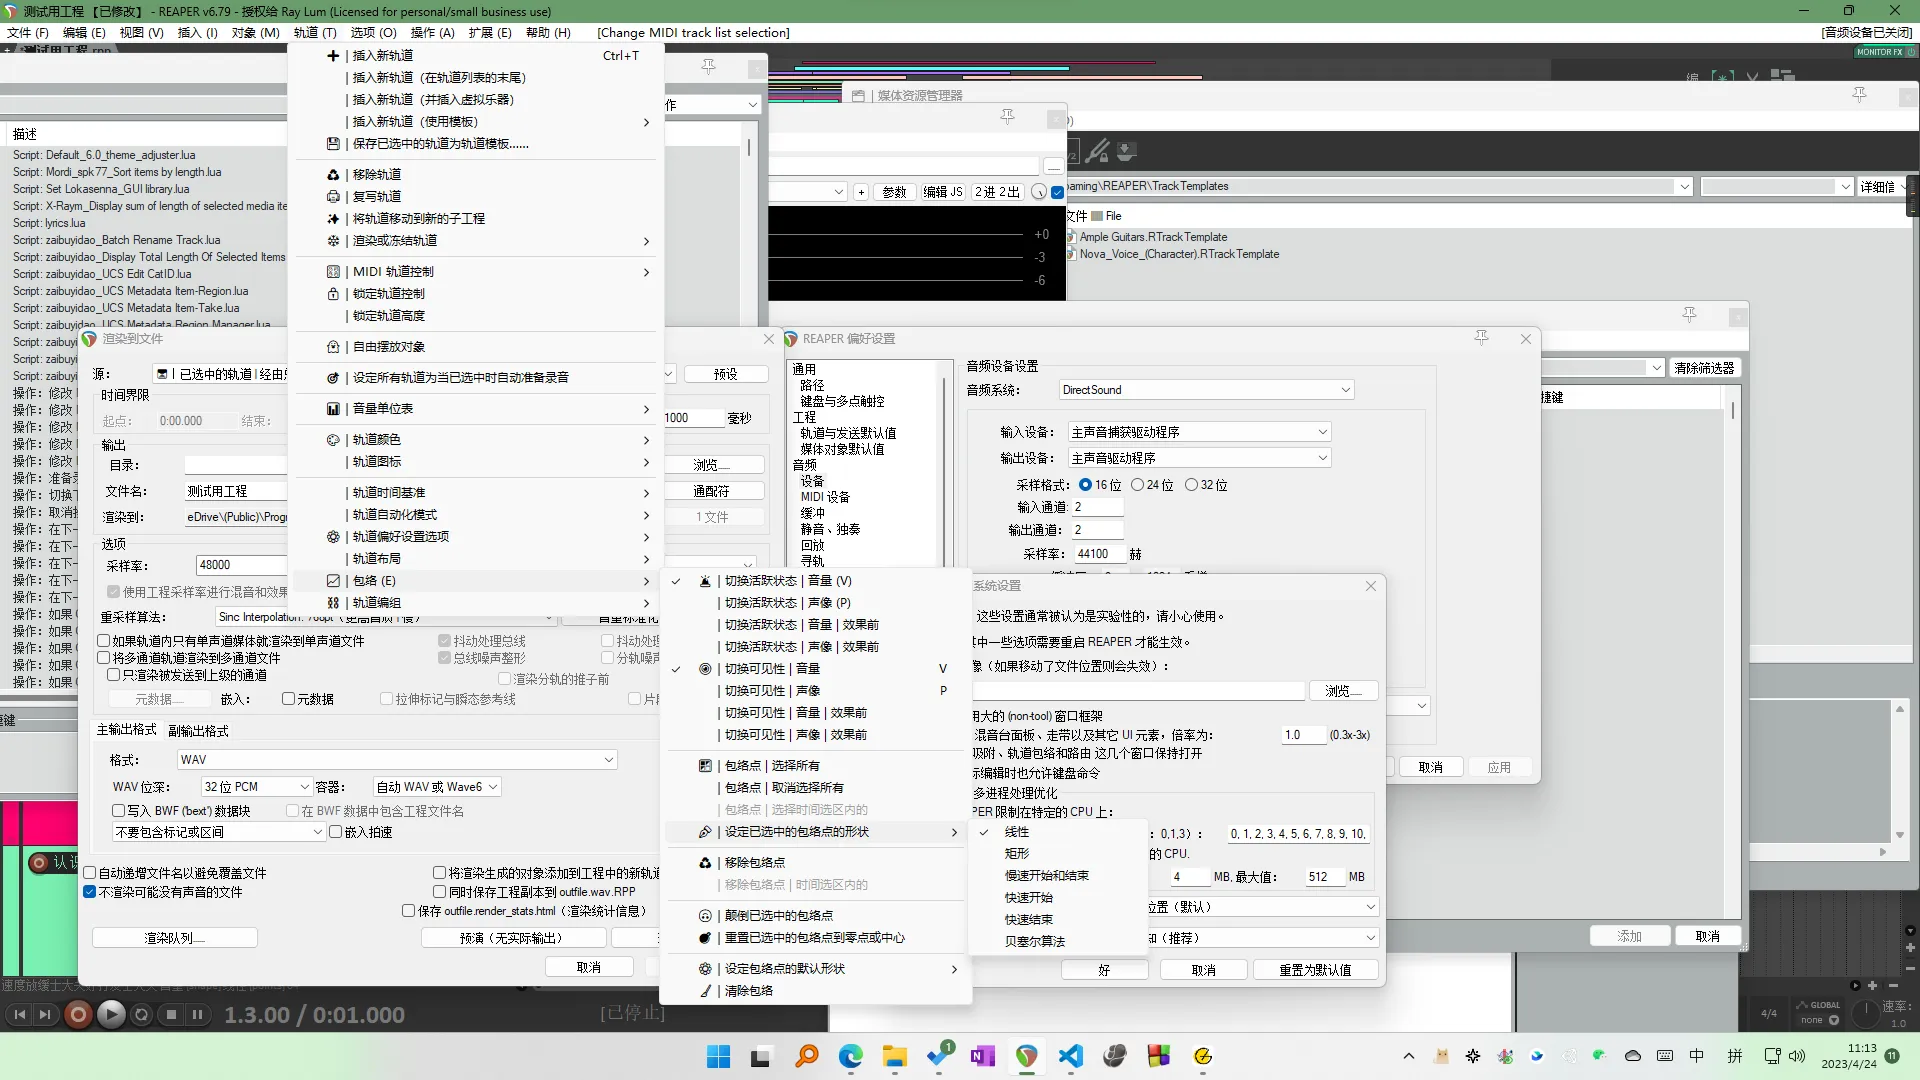
Task: Open the 不要包含标记或区间 dropdown
Action: (x=219, y=832)
